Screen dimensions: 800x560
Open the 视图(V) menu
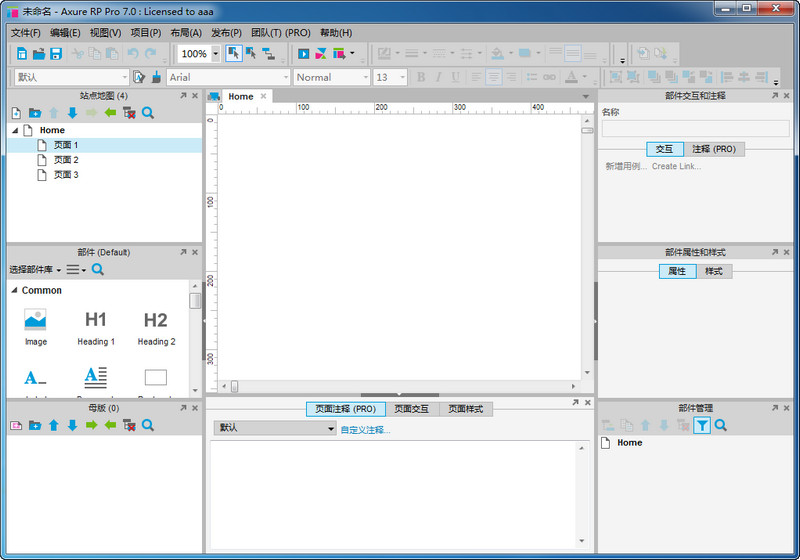pos(106,33)
